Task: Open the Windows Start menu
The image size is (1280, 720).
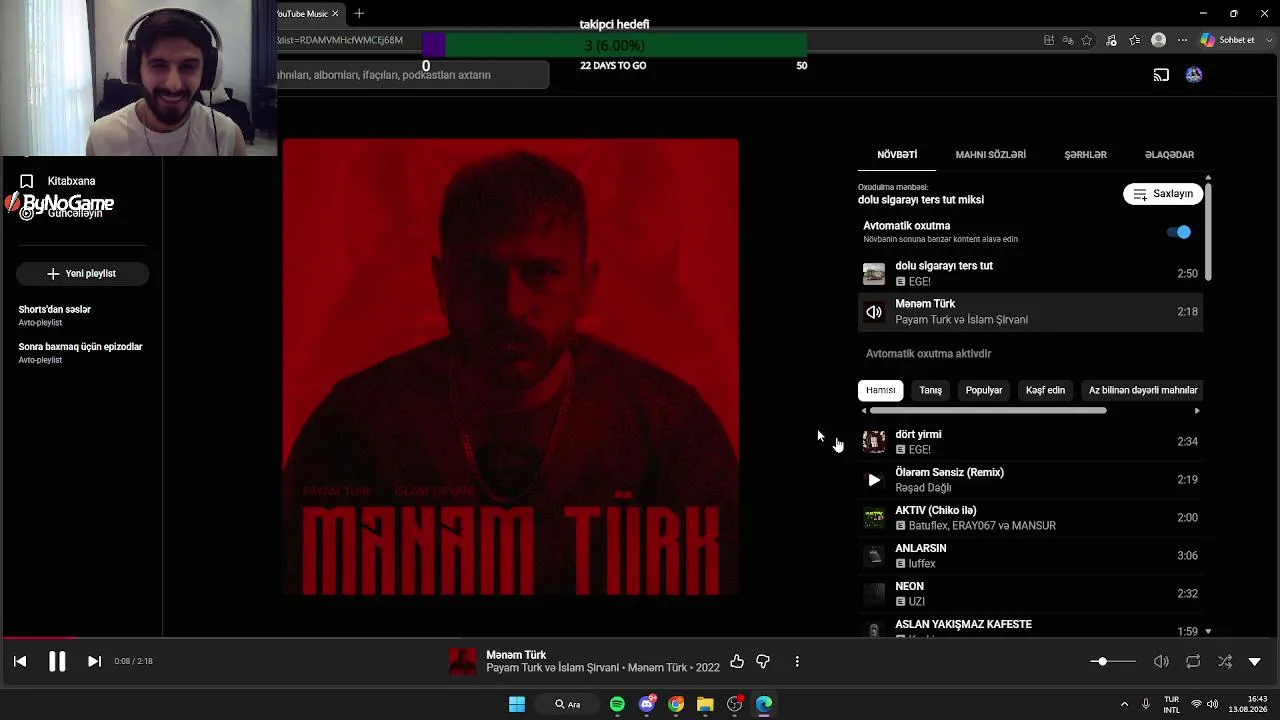Action: click(x=517, y=704)
